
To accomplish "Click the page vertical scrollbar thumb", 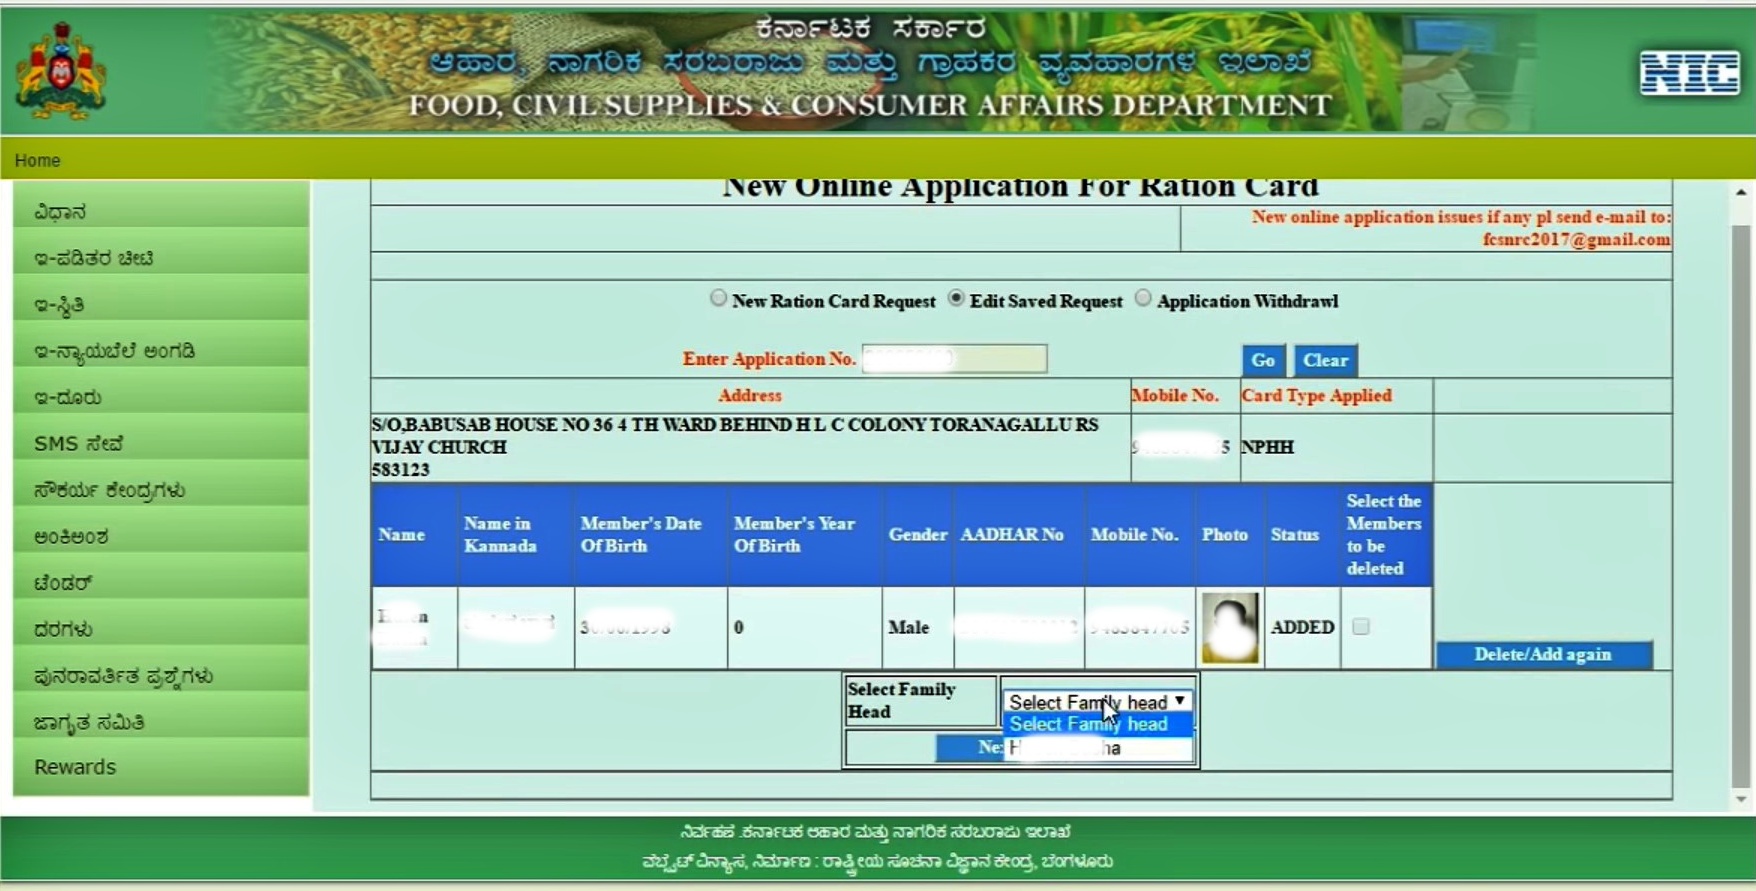I will coord(1741,505).
